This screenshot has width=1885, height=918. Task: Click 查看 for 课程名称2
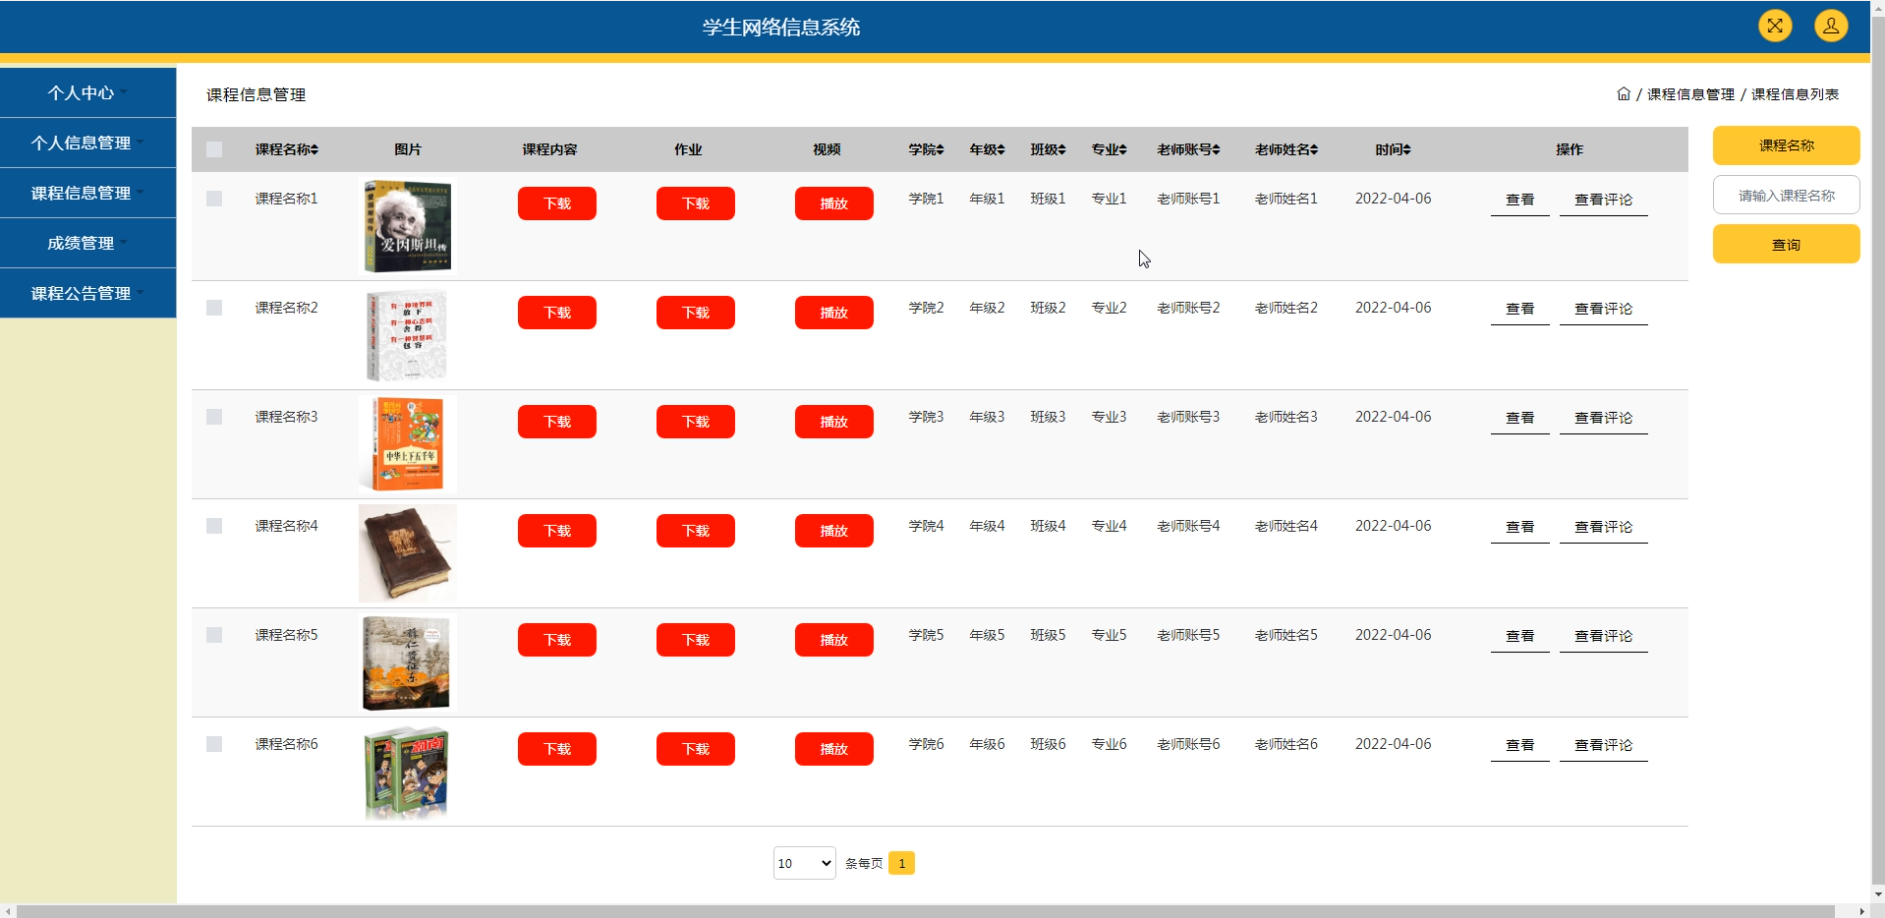click(x=1520, y=309)
